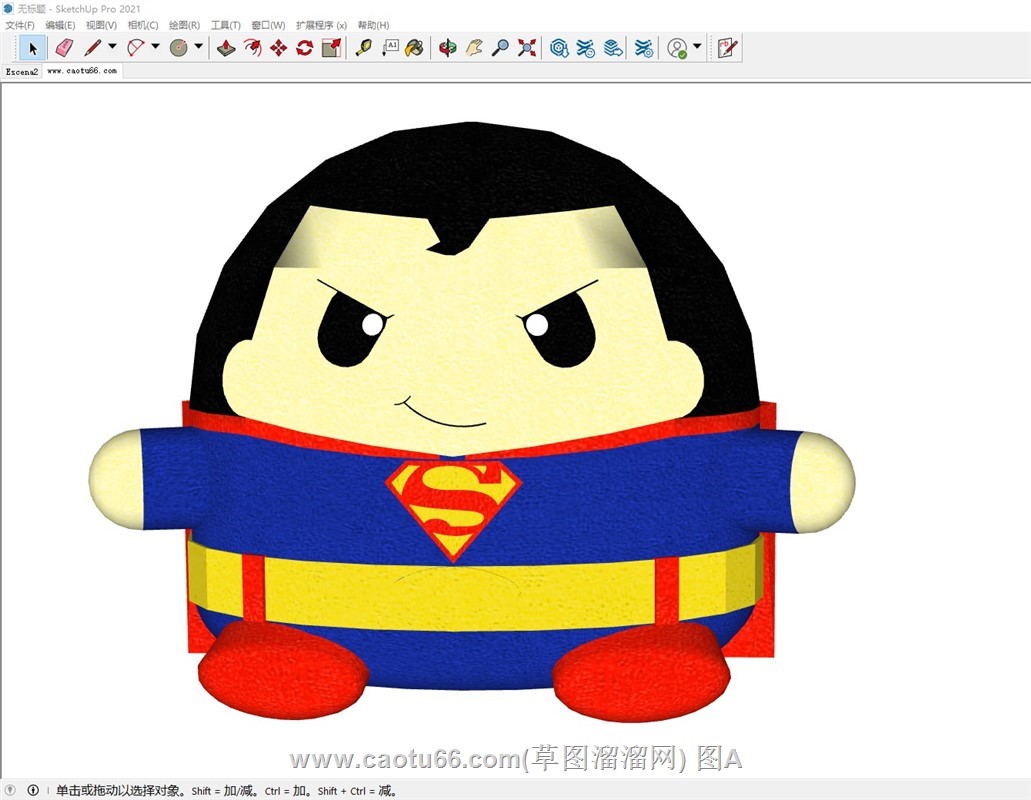Open the 视图(V) menu
Viewport: 1031px width, 800px height.
coord(101,25)
